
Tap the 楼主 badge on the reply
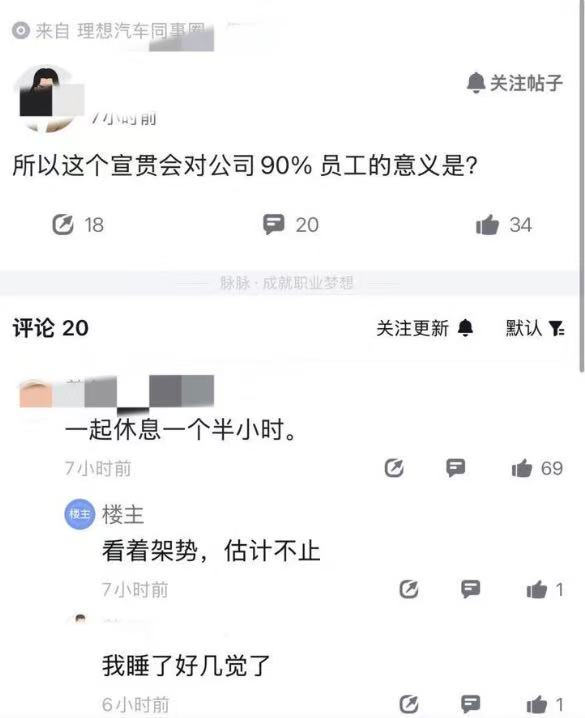click(x=80, y=514)
